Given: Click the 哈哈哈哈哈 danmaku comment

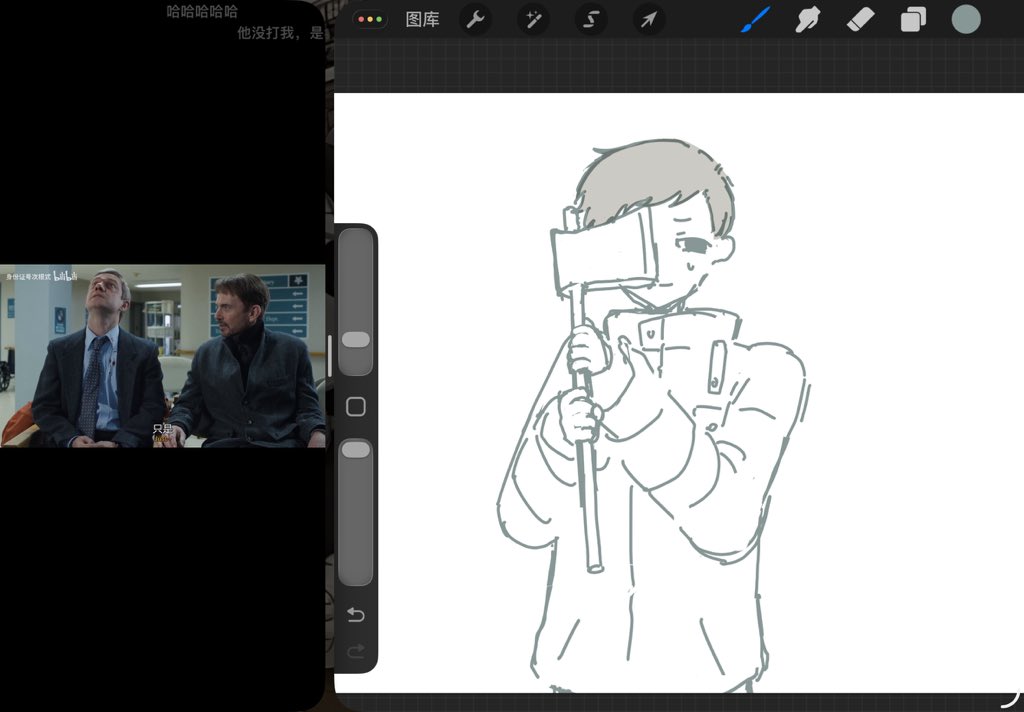Looking at the screenshot, I should pyautogui.click(x=202, y=11).
